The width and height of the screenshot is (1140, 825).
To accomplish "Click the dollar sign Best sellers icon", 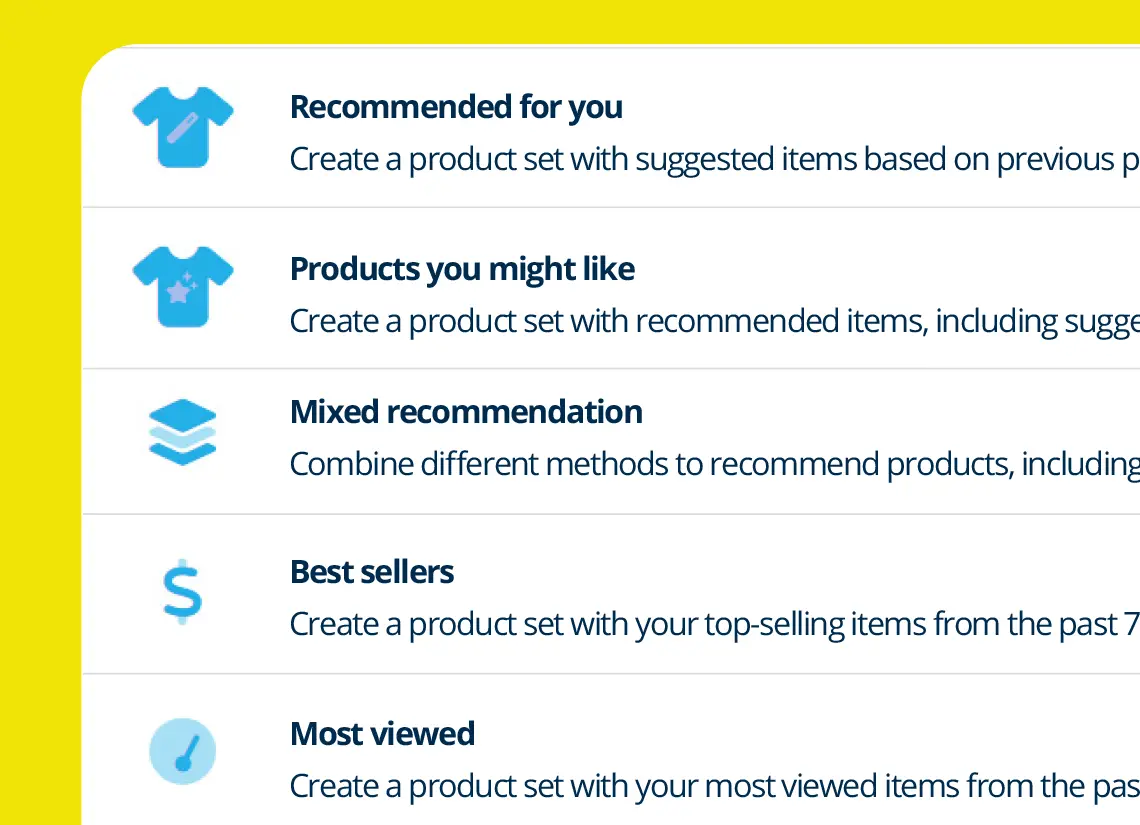I will 183,591.
